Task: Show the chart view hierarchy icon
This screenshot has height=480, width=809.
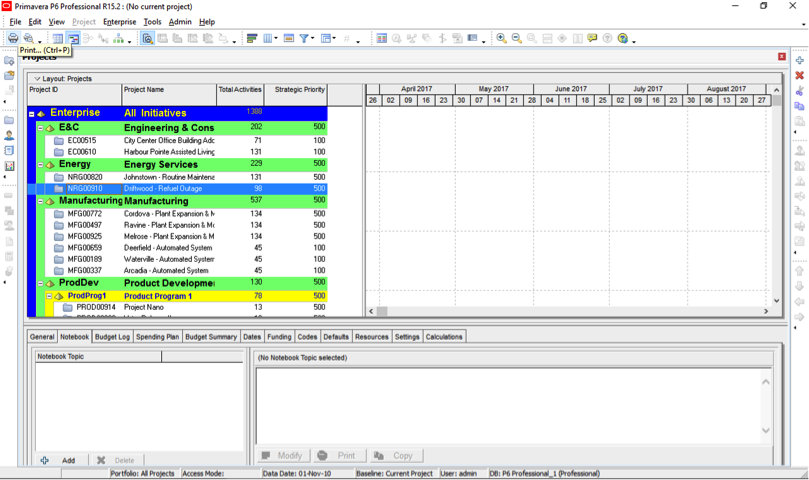Action: tap(119, 39)
